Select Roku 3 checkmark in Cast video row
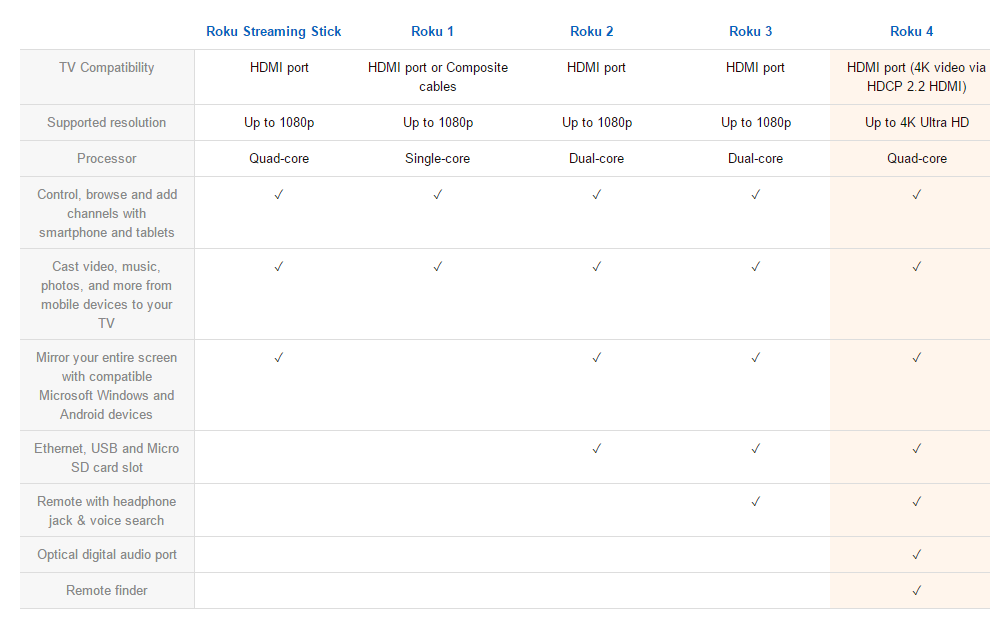This screenshot has width=1002, height=636. click(755, 267)
